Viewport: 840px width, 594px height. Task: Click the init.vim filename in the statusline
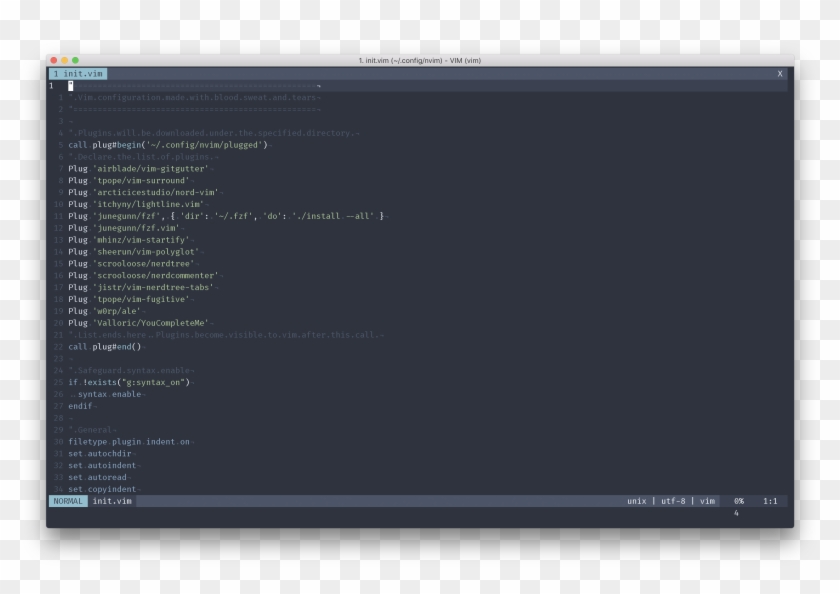(112, 501)
